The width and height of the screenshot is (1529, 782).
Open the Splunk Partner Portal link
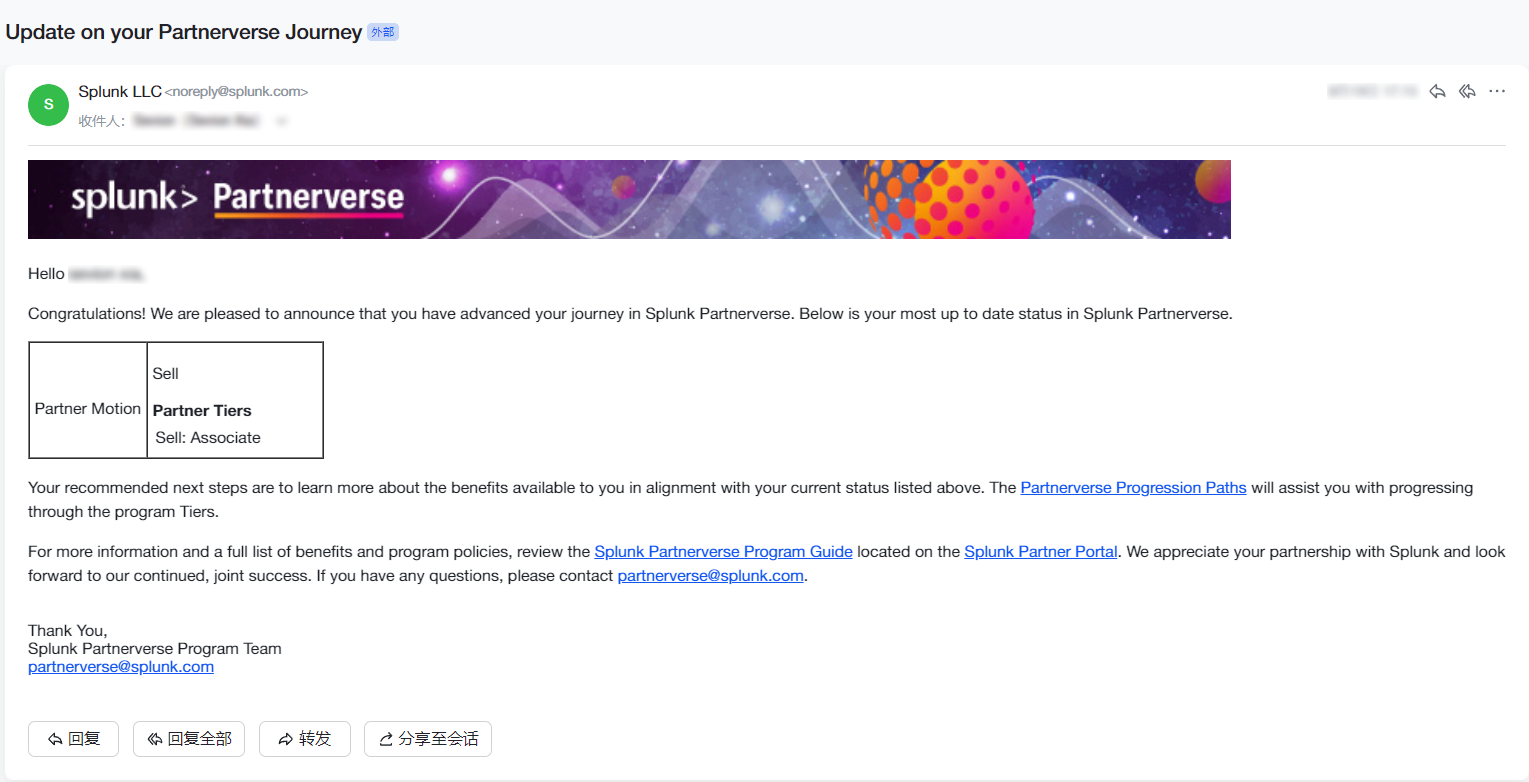point(1040,551)
